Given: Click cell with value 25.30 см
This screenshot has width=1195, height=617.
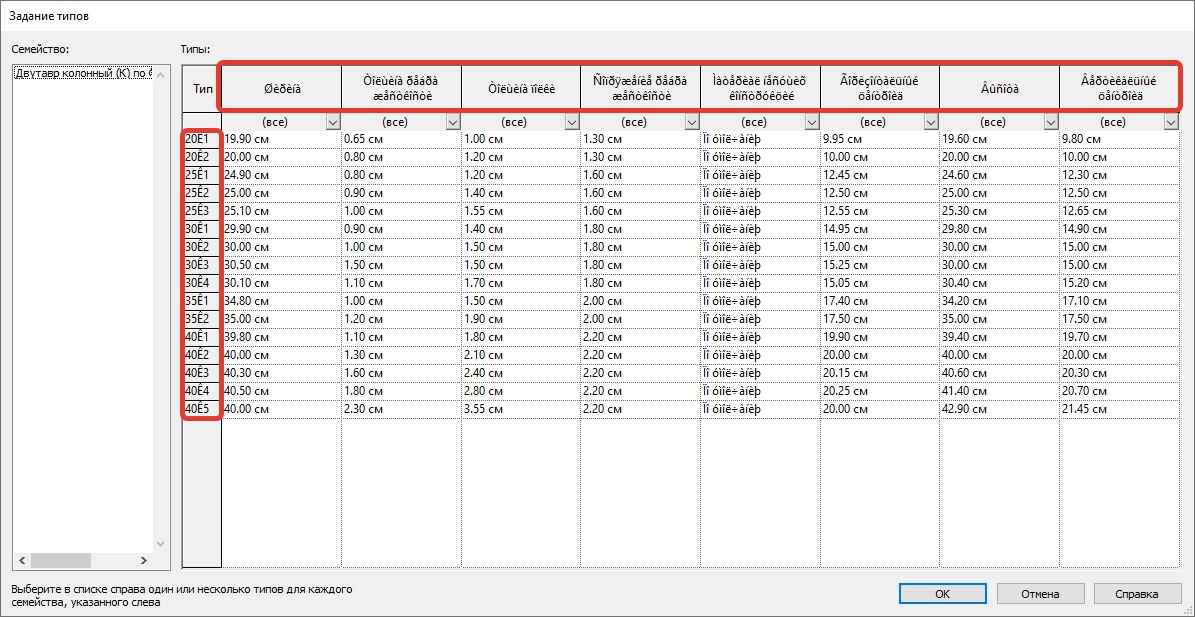Looking at the screenshot, I should pyautogui.click(x=999, y=210).
